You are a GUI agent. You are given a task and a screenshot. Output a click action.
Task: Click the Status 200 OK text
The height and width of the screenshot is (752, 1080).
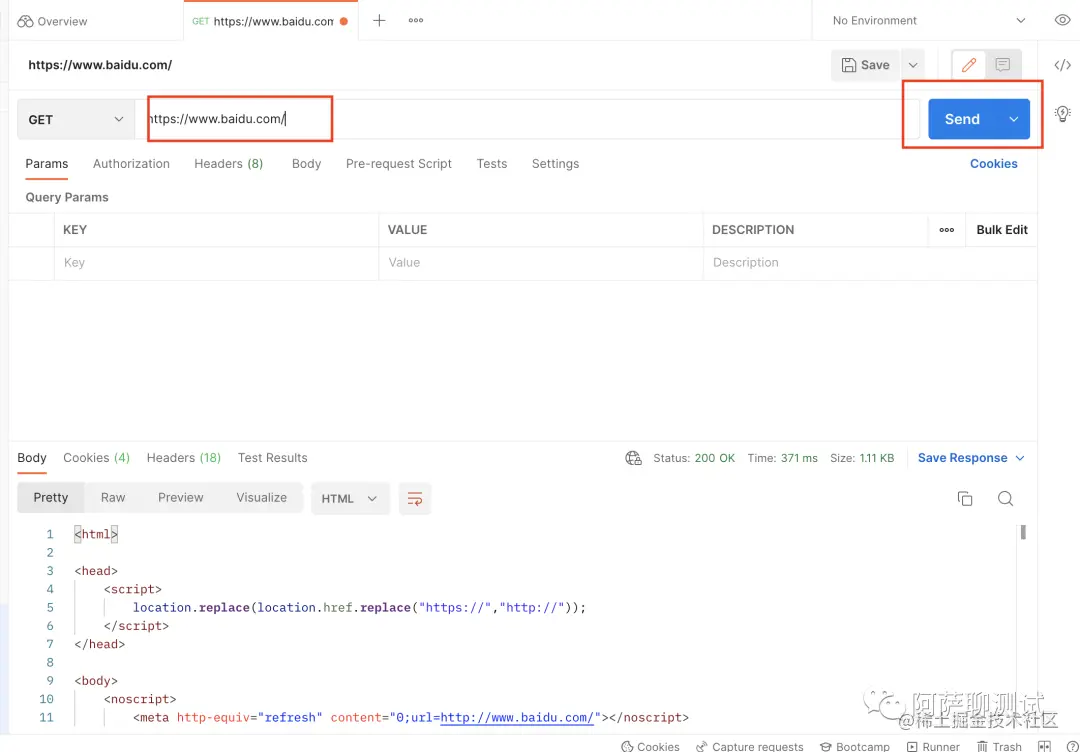click(x=694, y=458)
